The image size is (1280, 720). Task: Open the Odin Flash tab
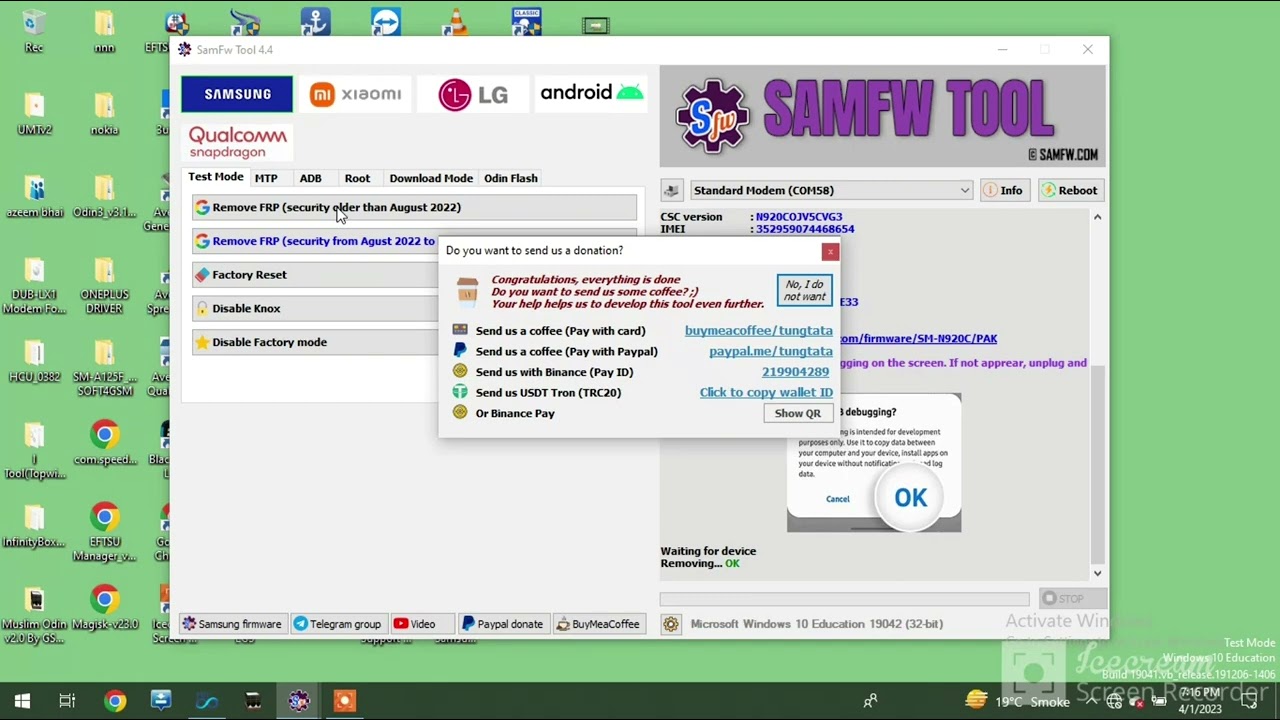(511, 178)
